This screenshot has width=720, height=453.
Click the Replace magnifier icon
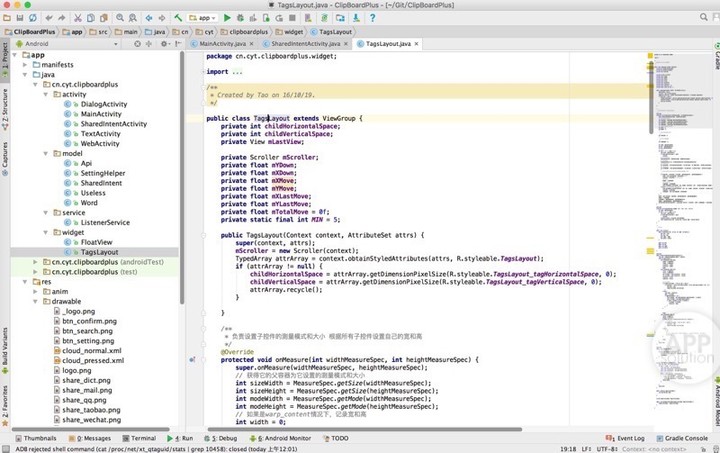coord(133,18)
